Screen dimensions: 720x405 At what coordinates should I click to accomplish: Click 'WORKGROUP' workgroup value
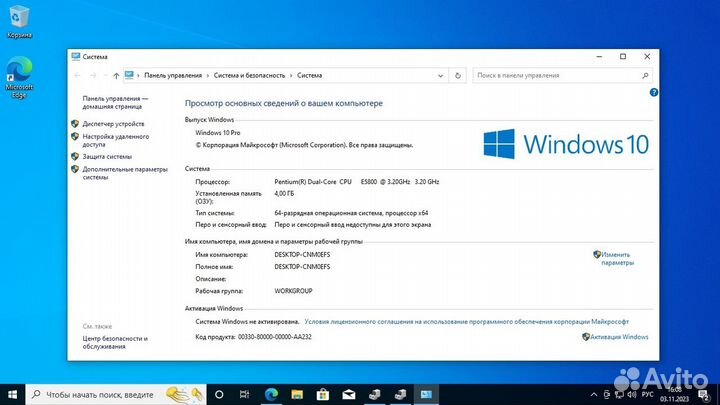coord(293,291)
